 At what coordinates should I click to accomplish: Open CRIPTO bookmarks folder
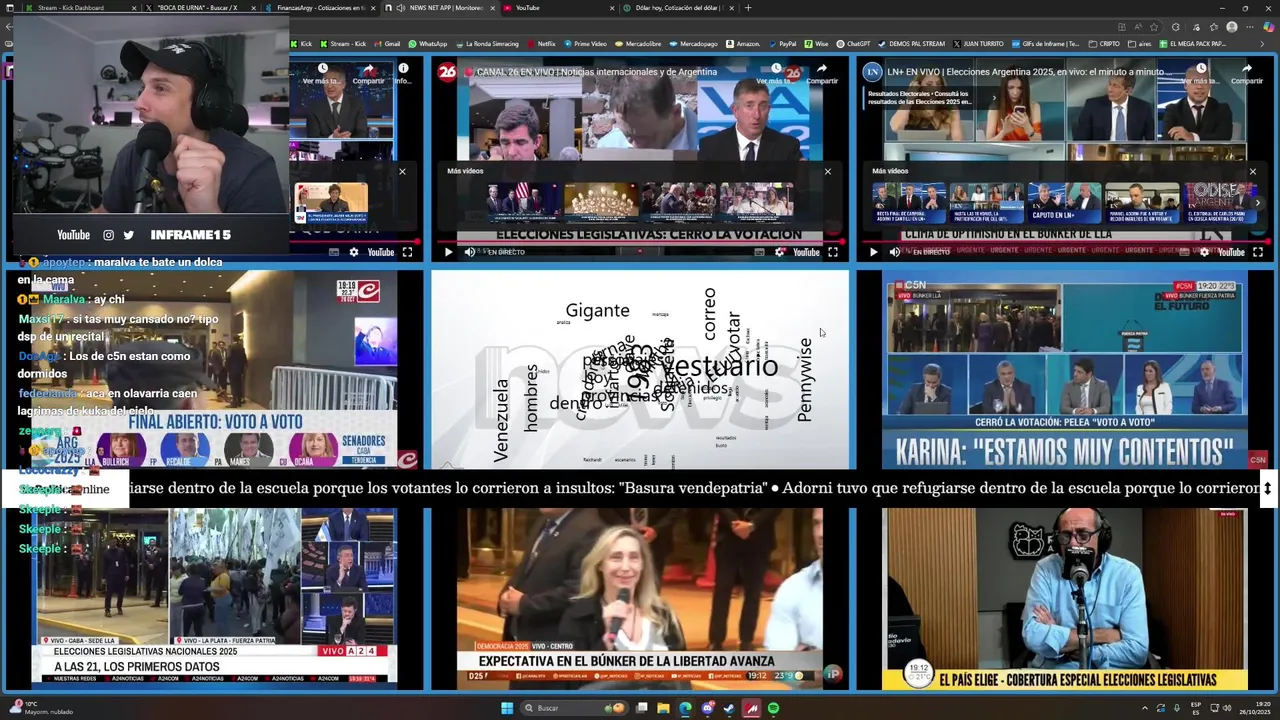pyautogui.click(x=1104, y=44)
